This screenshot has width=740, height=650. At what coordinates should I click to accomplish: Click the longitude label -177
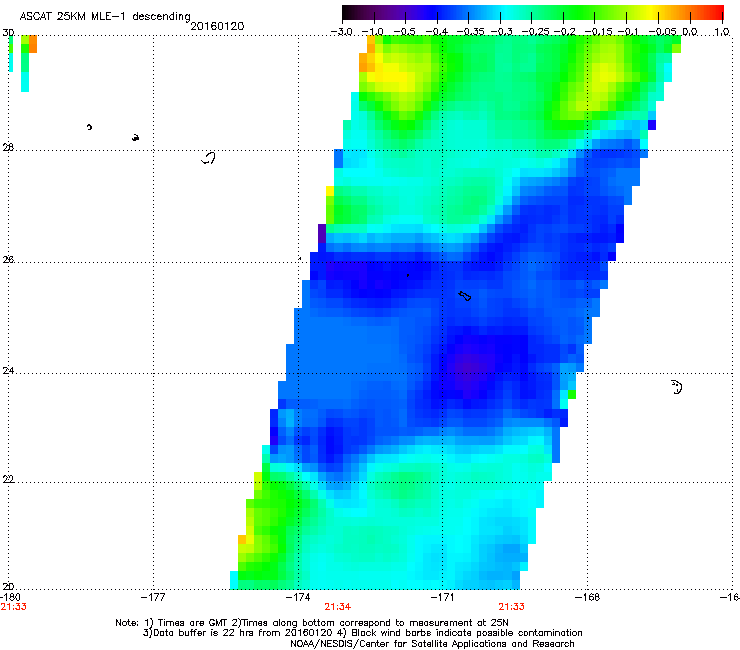(x=153, y=597)
